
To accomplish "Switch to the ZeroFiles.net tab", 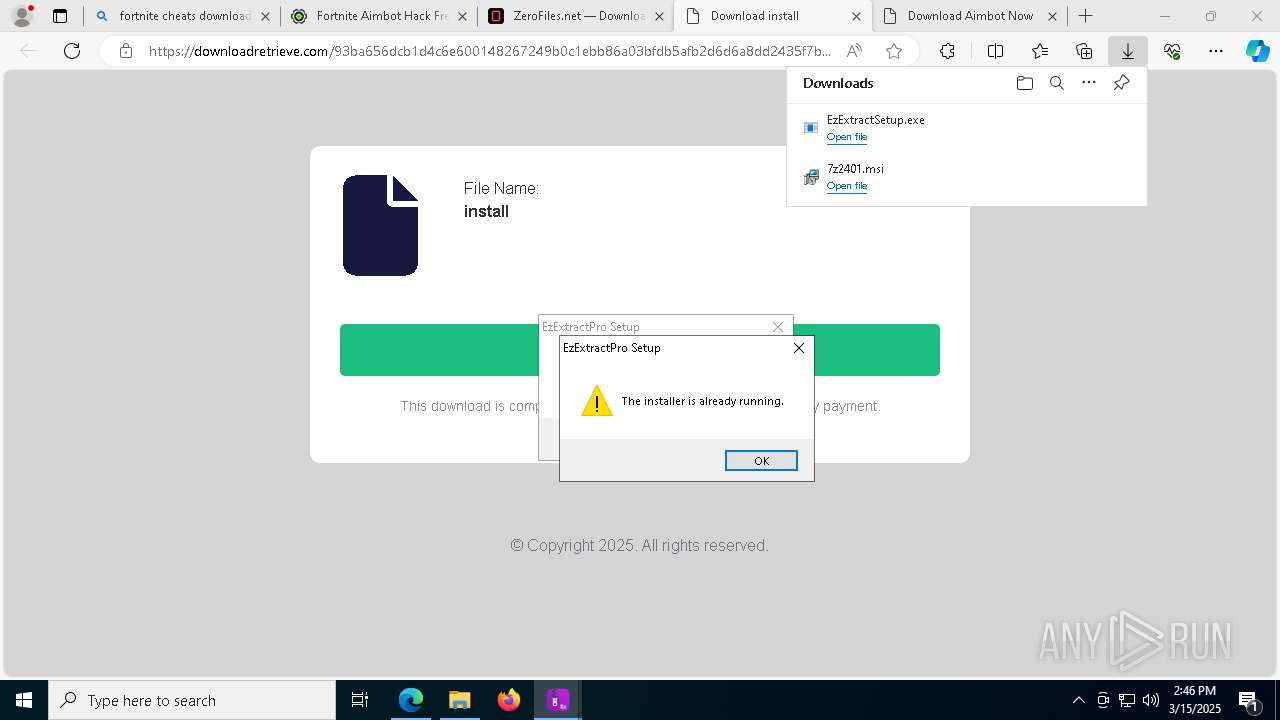I will (575, 16).
